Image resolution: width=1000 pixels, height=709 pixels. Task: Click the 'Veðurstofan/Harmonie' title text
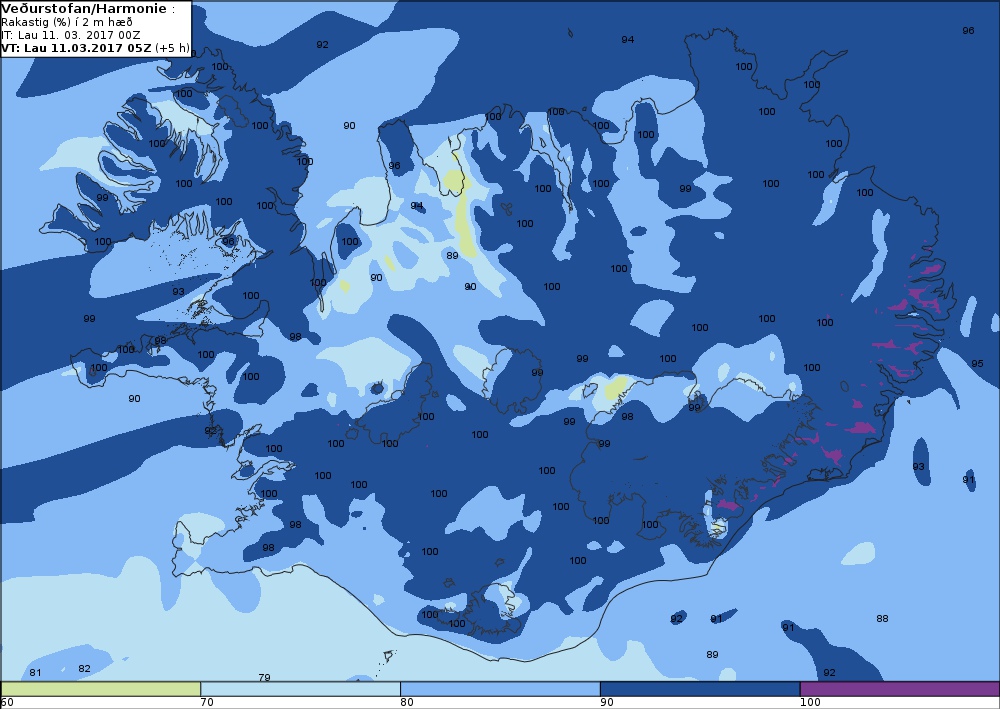[84, 9]
